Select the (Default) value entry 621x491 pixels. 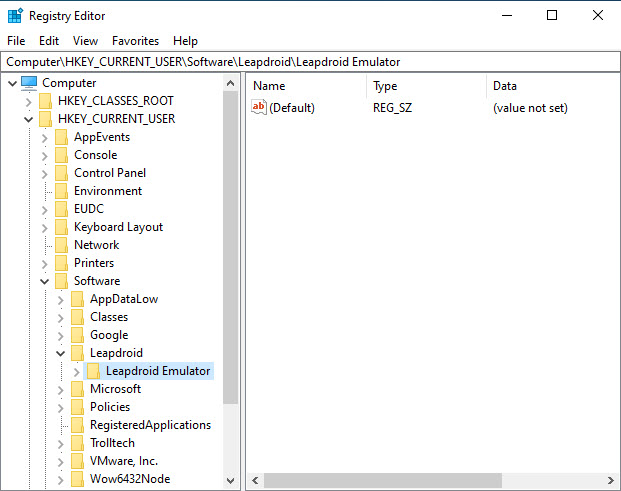point(291,108)
